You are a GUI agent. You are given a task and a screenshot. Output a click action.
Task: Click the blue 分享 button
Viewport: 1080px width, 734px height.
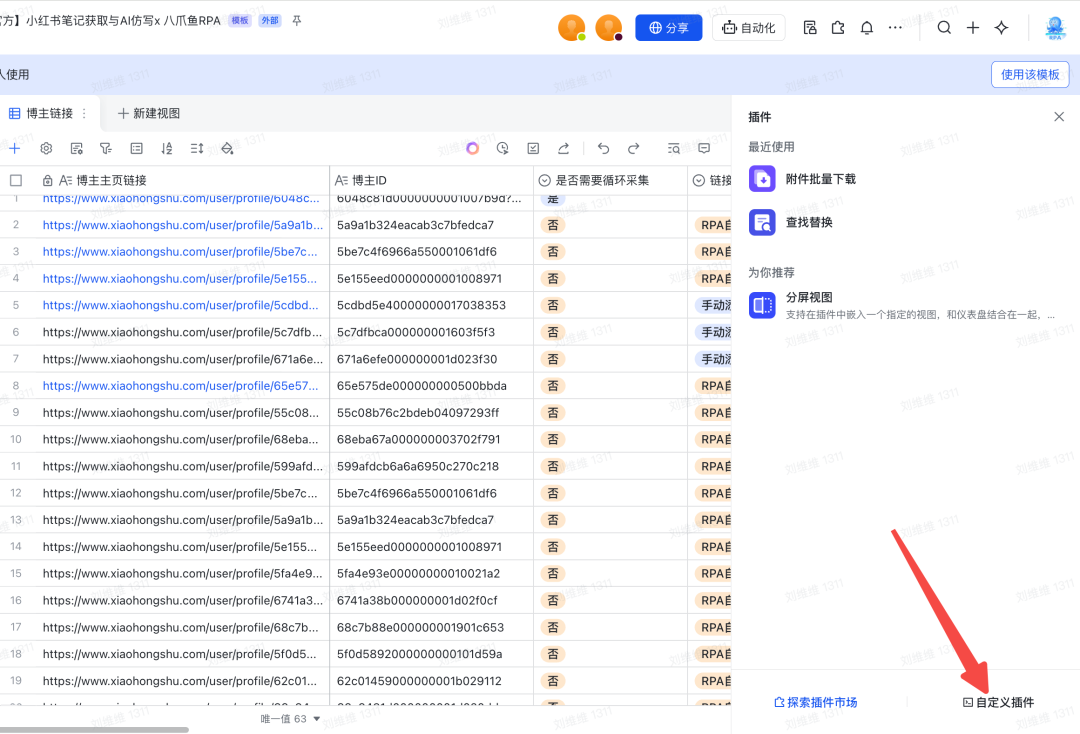[x=669, y=28]
